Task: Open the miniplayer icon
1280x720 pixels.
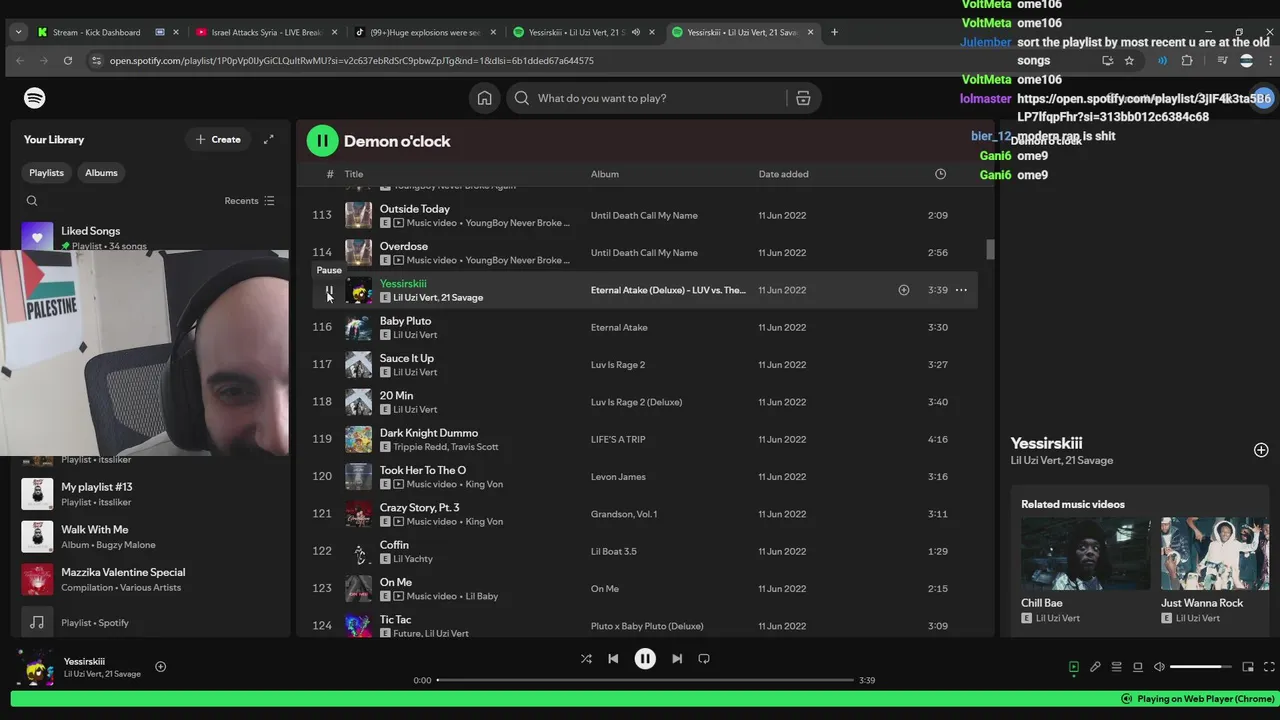Action: pyautogui.click(x=1248, y=667)
